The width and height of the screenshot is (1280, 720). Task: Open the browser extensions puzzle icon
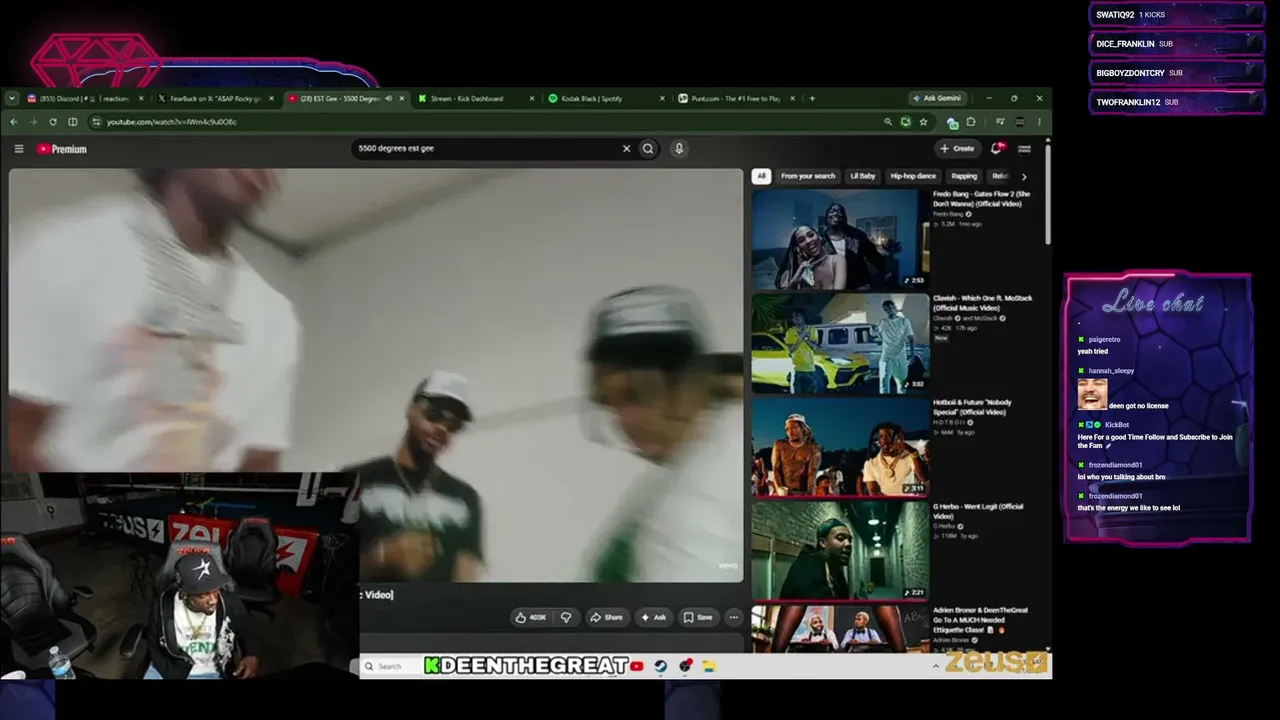970,122
